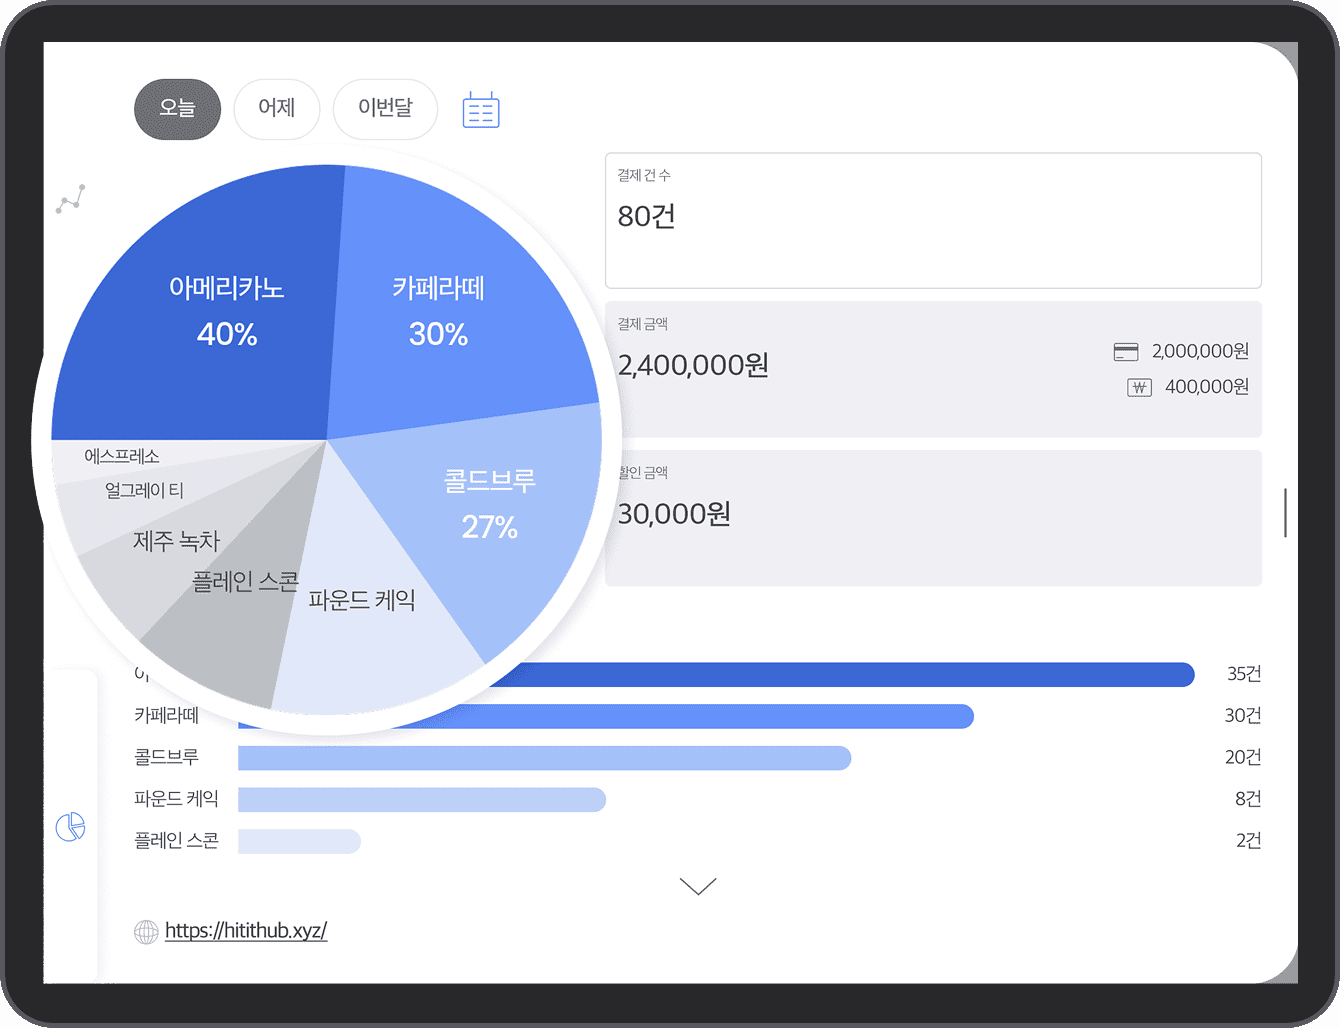This screenshot has width=1340, height=1028.
Task: Open the hitithub.xyz link
Action: coord(246,931)
